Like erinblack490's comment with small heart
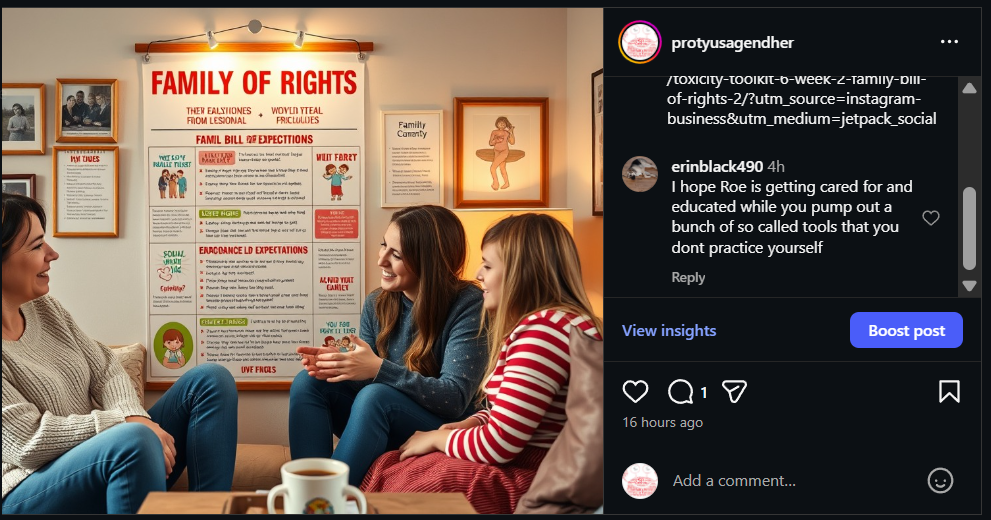 [x=931, y=218]
